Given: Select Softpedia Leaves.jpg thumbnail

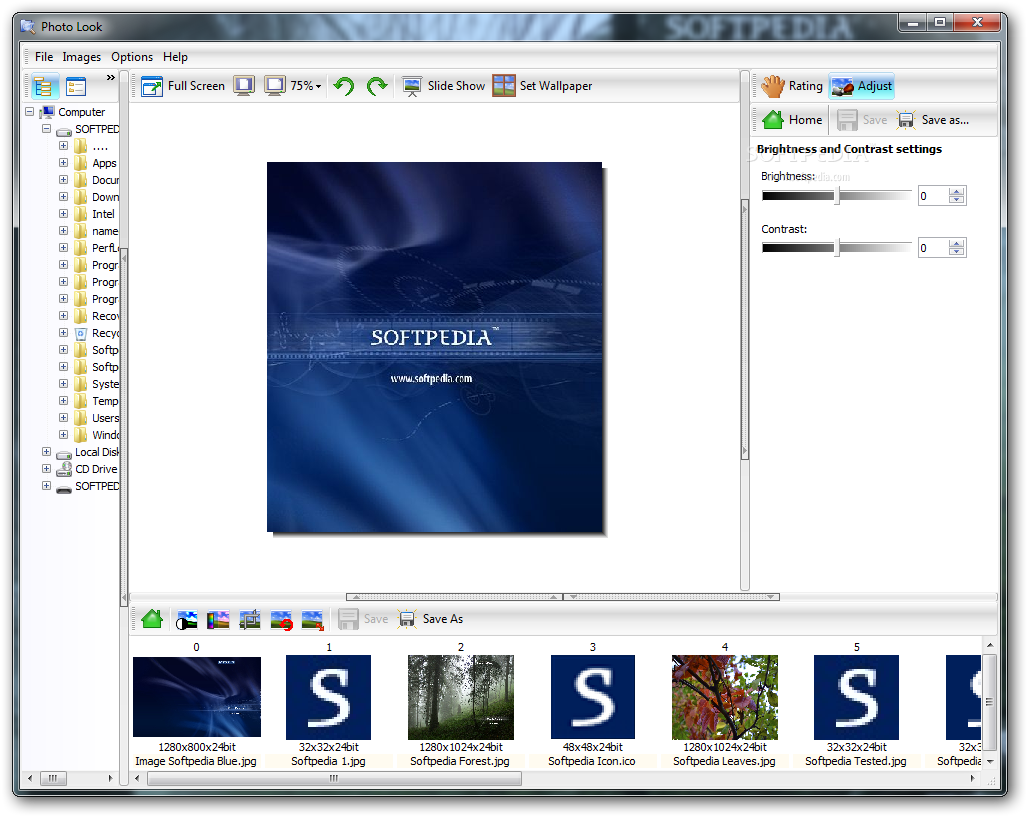Looking at the screenshot, I should [x=725, y=697].
